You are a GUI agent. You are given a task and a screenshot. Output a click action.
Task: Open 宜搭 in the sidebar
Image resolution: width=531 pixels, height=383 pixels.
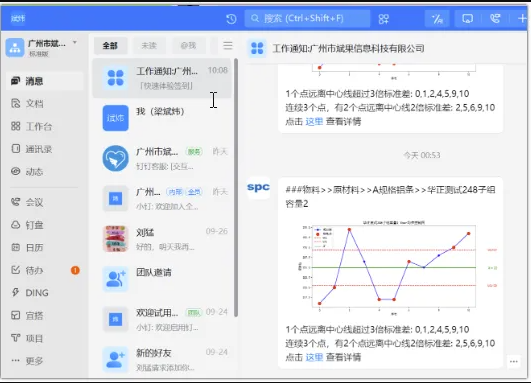44,316
